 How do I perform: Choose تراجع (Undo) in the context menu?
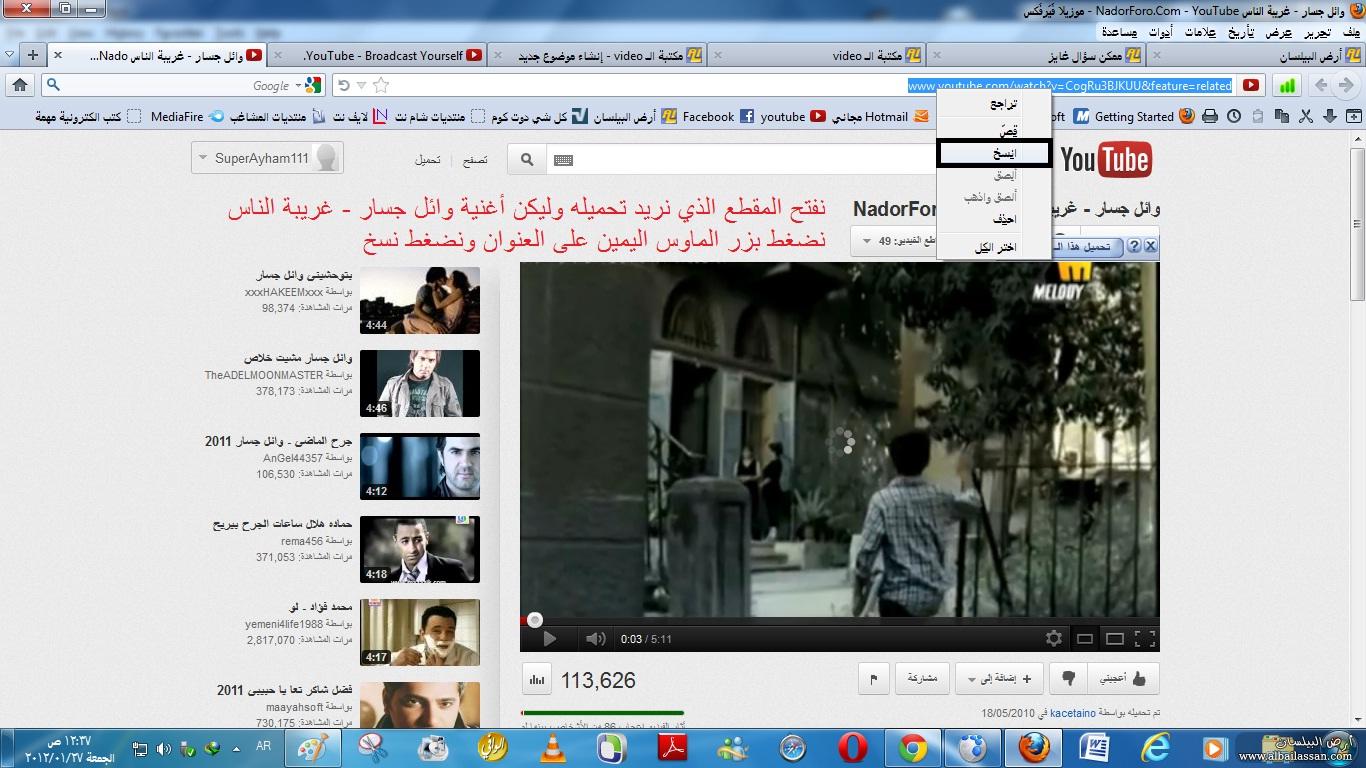pos(994,104)
